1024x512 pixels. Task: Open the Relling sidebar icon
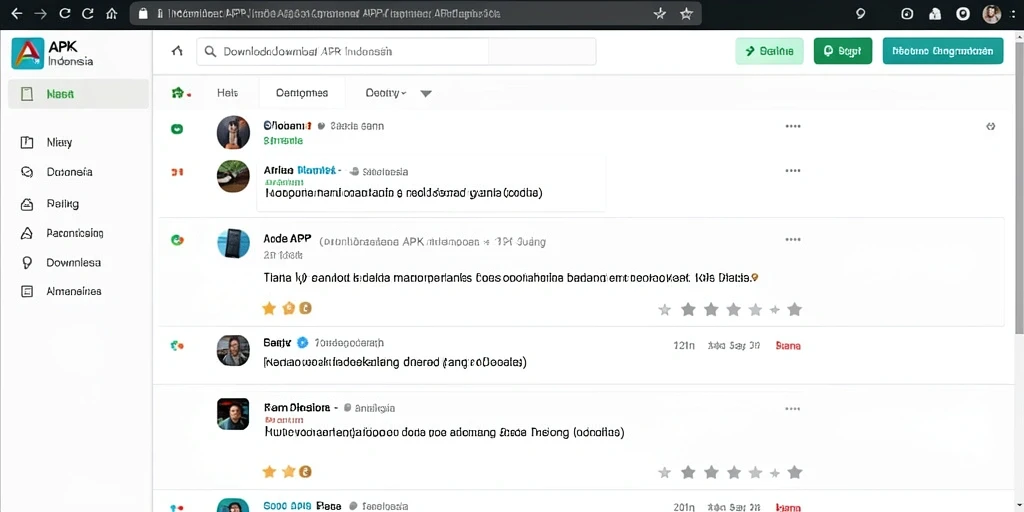pyautogui.click(x=27, y=204)
